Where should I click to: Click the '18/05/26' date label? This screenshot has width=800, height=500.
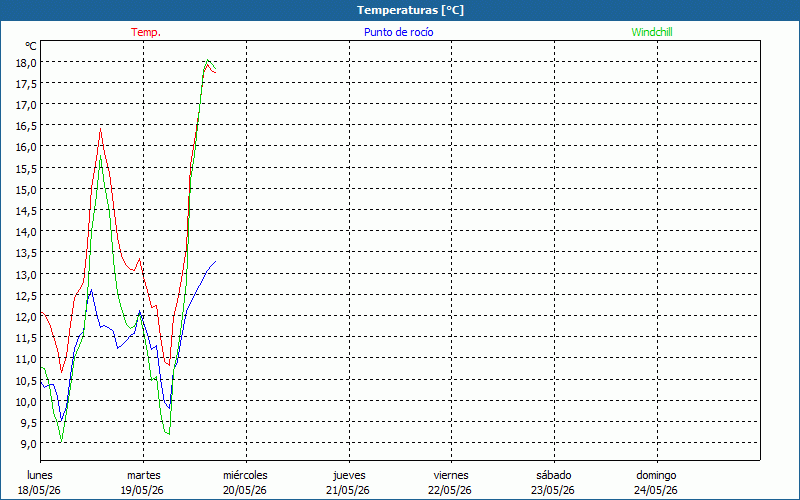(39, 490)
